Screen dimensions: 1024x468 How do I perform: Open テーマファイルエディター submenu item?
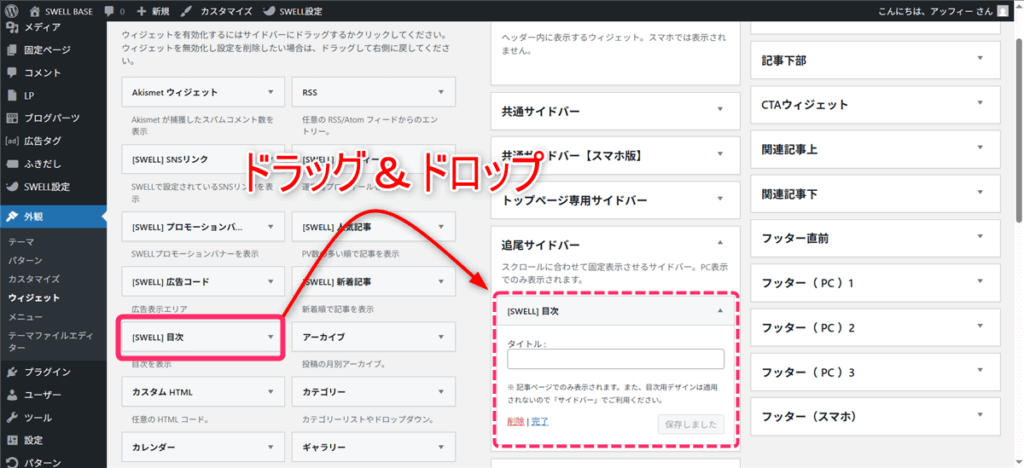pyautogui.click(x=52, y=341)
